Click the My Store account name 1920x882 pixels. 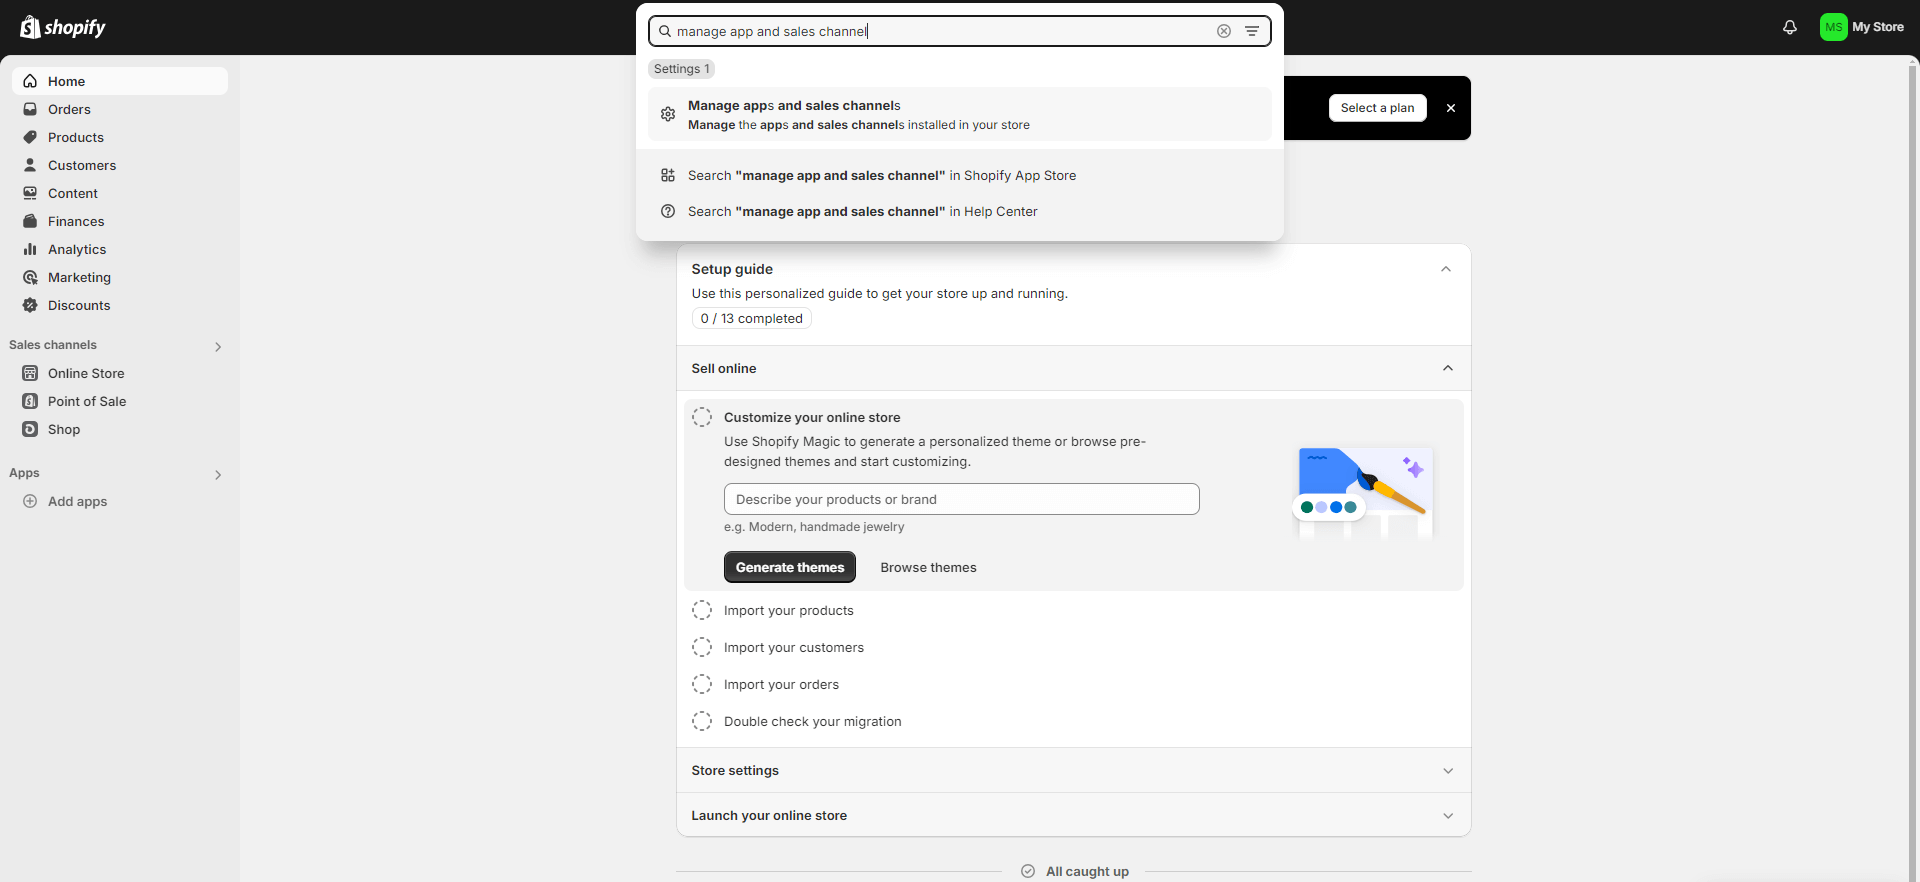[1878, 27]
